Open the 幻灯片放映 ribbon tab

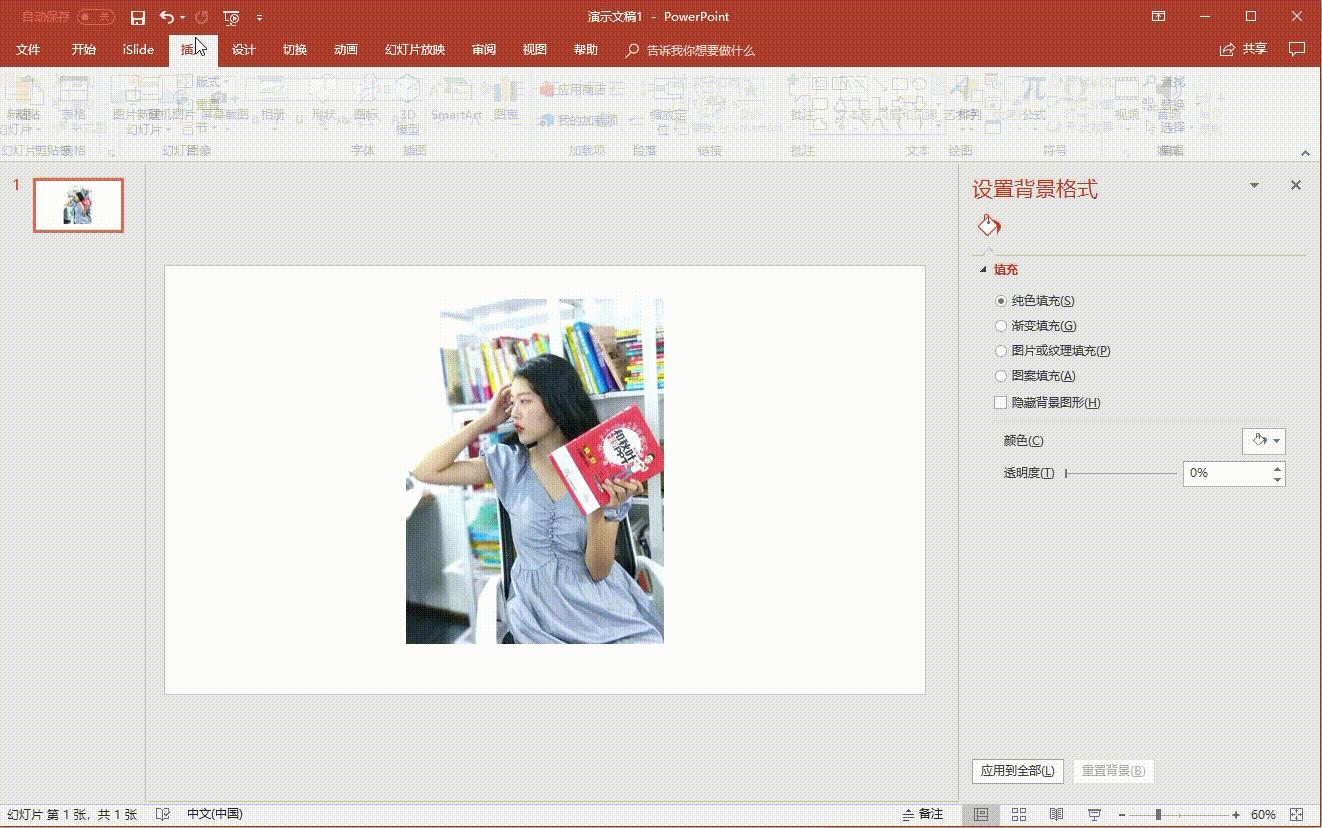point(414,49)
